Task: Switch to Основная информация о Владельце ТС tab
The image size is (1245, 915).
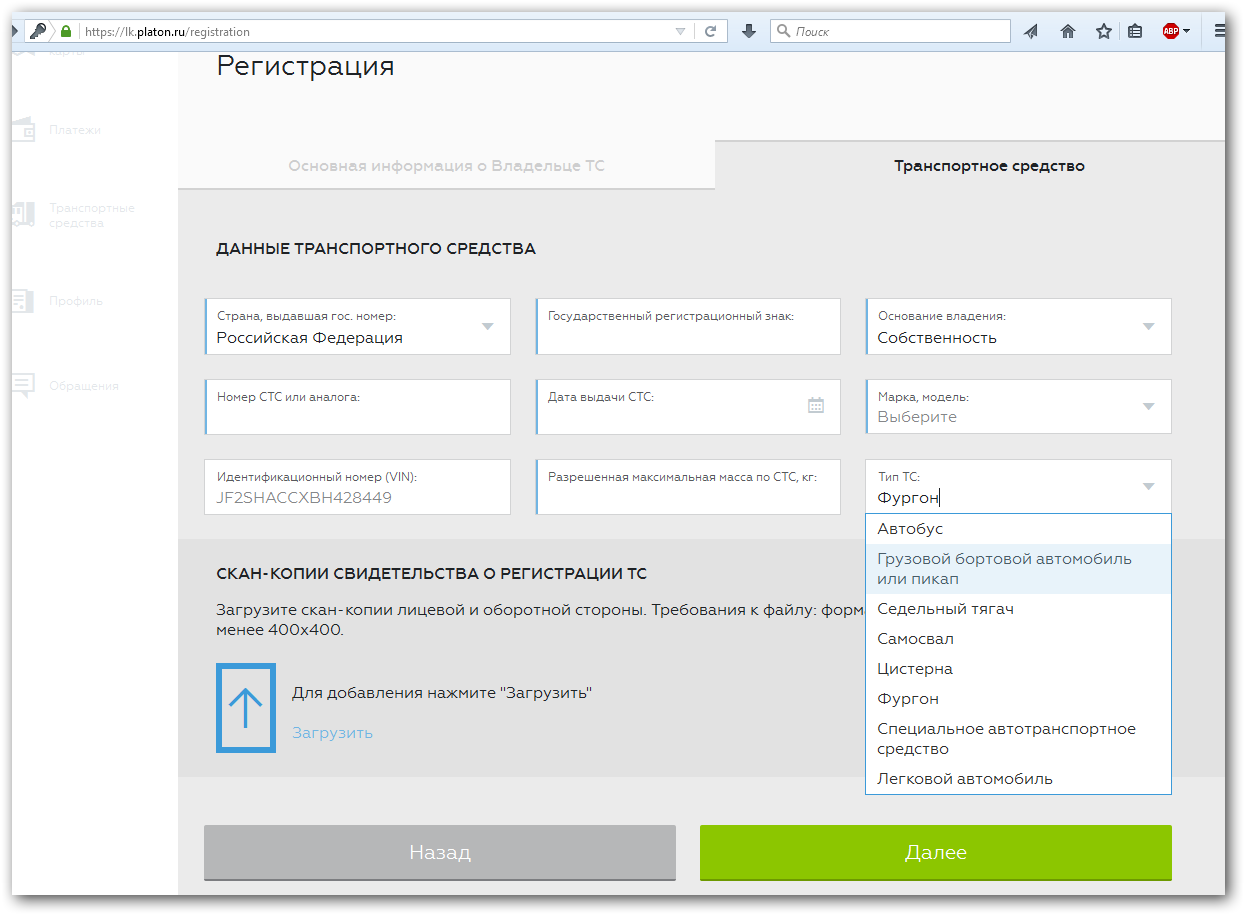Action: coord(446,166)
